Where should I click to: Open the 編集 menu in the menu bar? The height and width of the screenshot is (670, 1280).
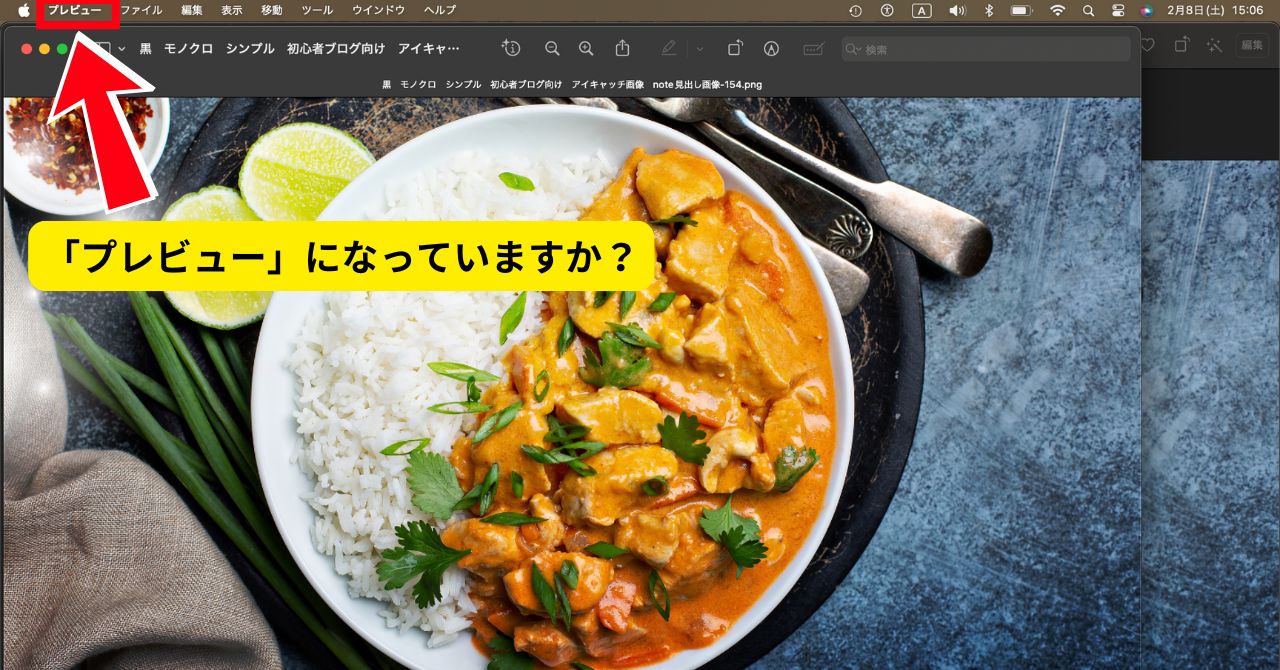(192, 10)
